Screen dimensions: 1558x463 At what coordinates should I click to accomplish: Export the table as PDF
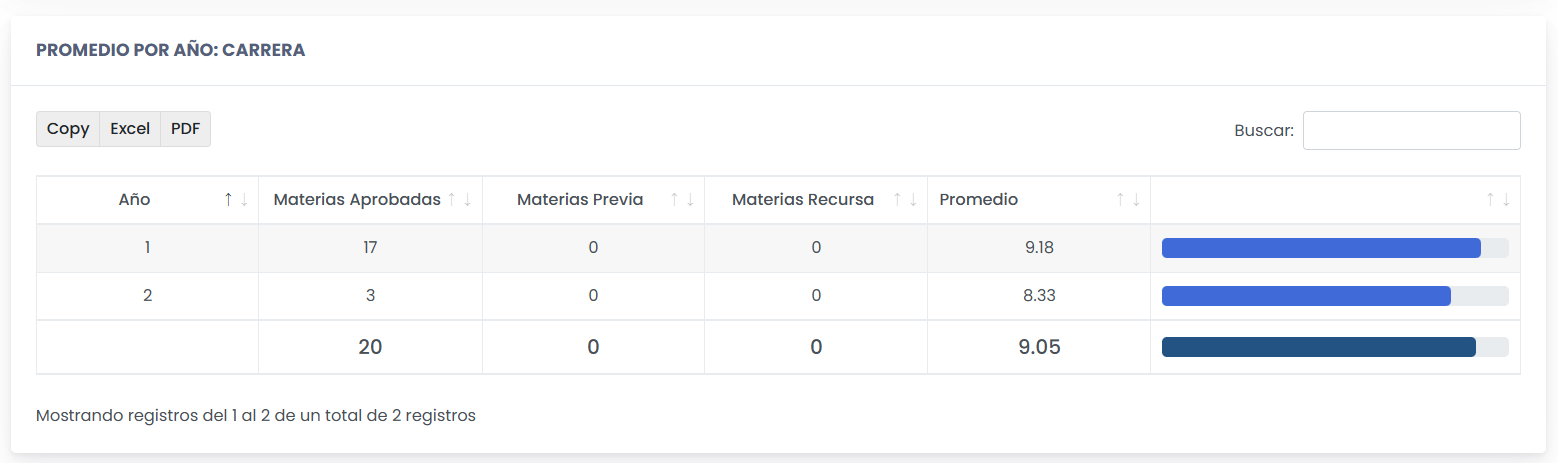tap(185, 129)
